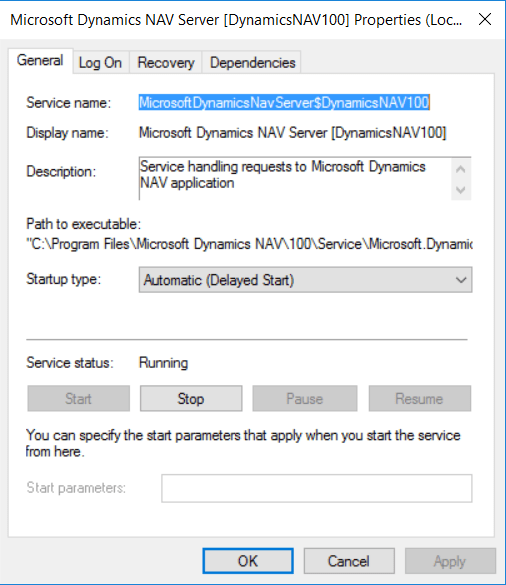Click the Start service button

point(78,398)
